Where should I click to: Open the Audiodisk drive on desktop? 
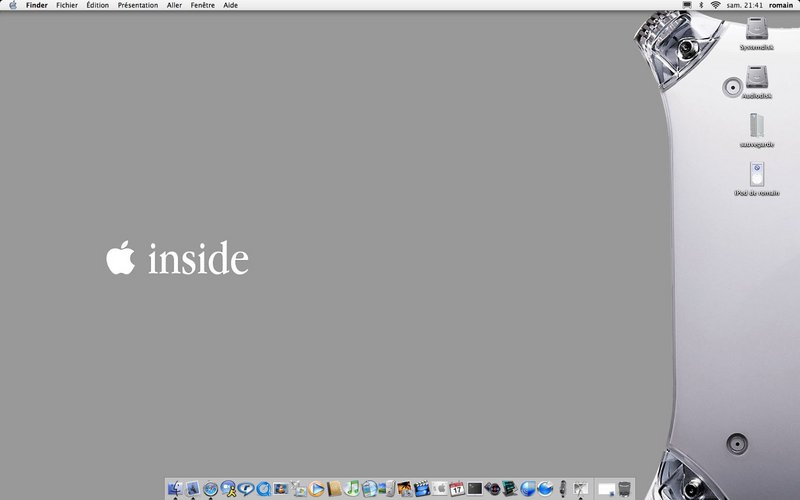(757, 80)
